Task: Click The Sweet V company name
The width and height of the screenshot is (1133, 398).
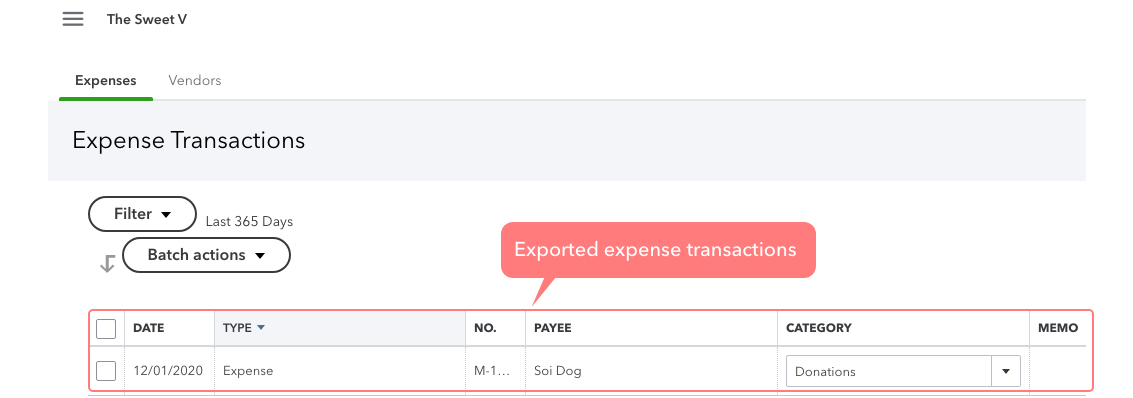Action: (147, 20)
